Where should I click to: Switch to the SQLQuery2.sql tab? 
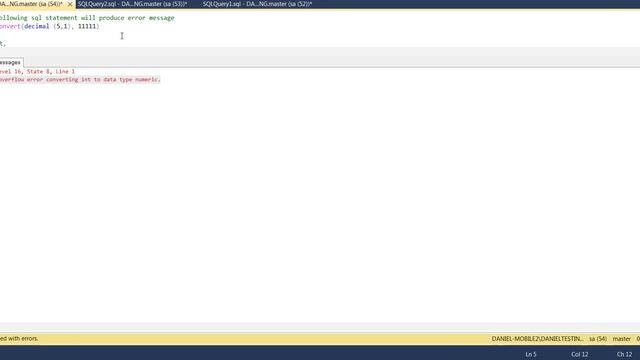point(132,4)
